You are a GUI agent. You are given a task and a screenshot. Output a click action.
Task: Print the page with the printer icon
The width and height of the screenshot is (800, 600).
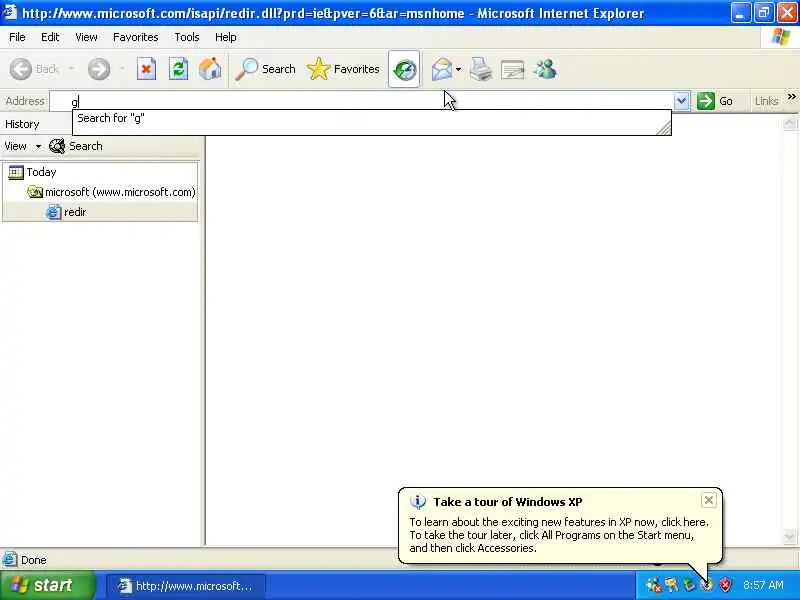[481, 69]
